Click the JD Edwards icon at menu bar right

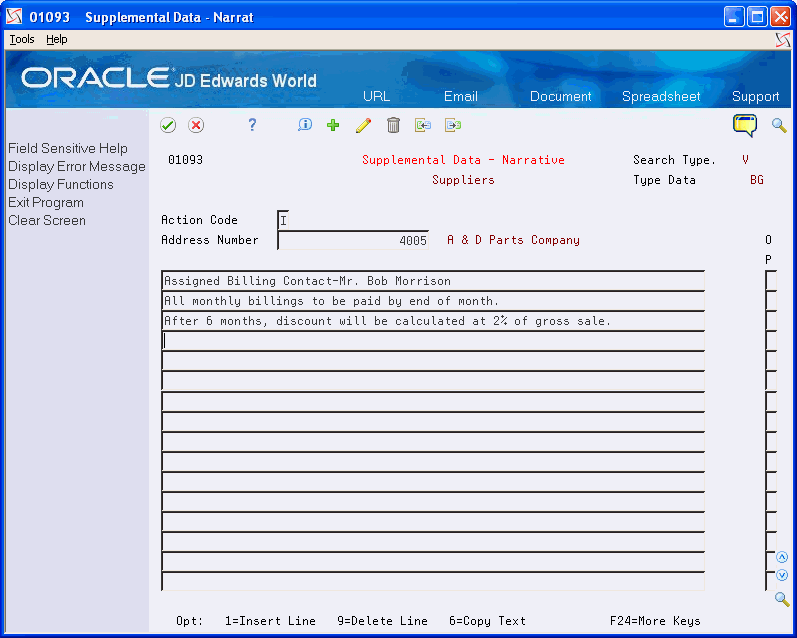click(x=783, y=40)
